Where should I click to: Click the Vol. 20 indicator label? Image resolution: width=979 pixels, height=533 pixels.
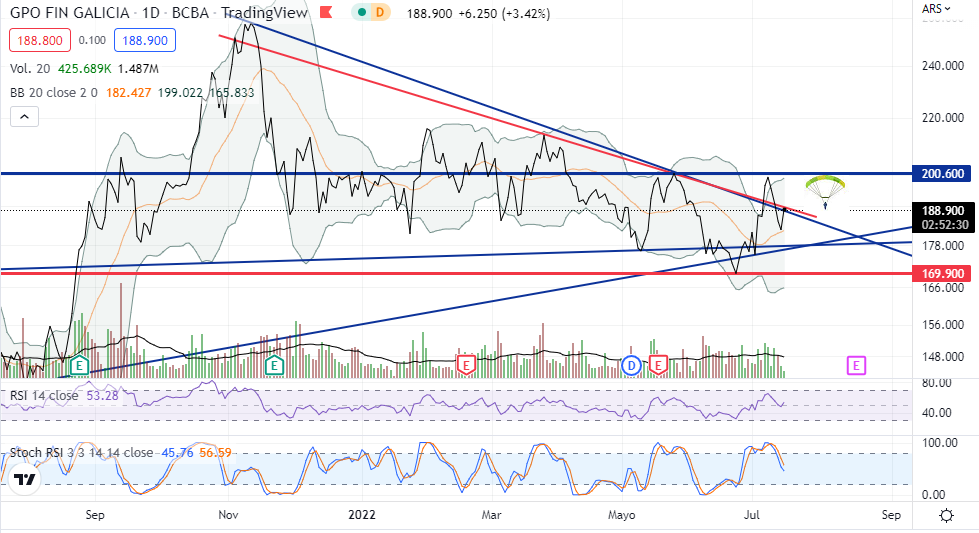click(30, 69)
